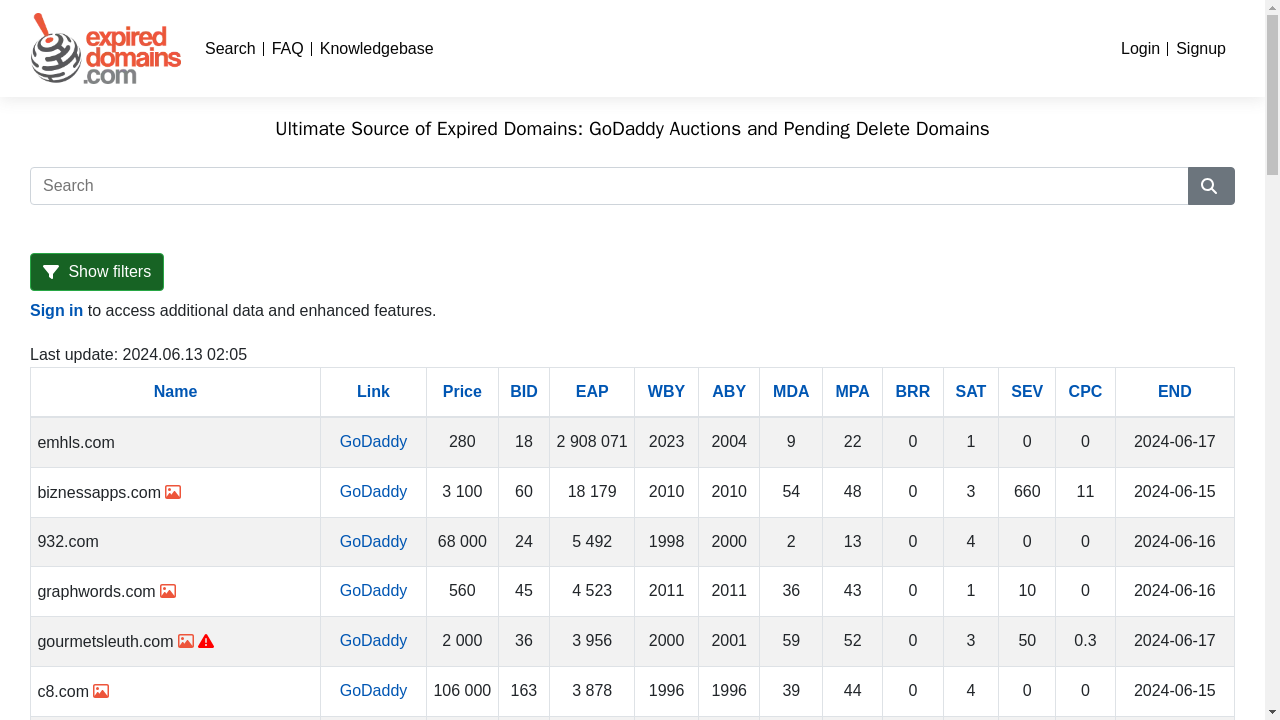
Task: Open the Knowledgebase section
Action: click(376, 48)
